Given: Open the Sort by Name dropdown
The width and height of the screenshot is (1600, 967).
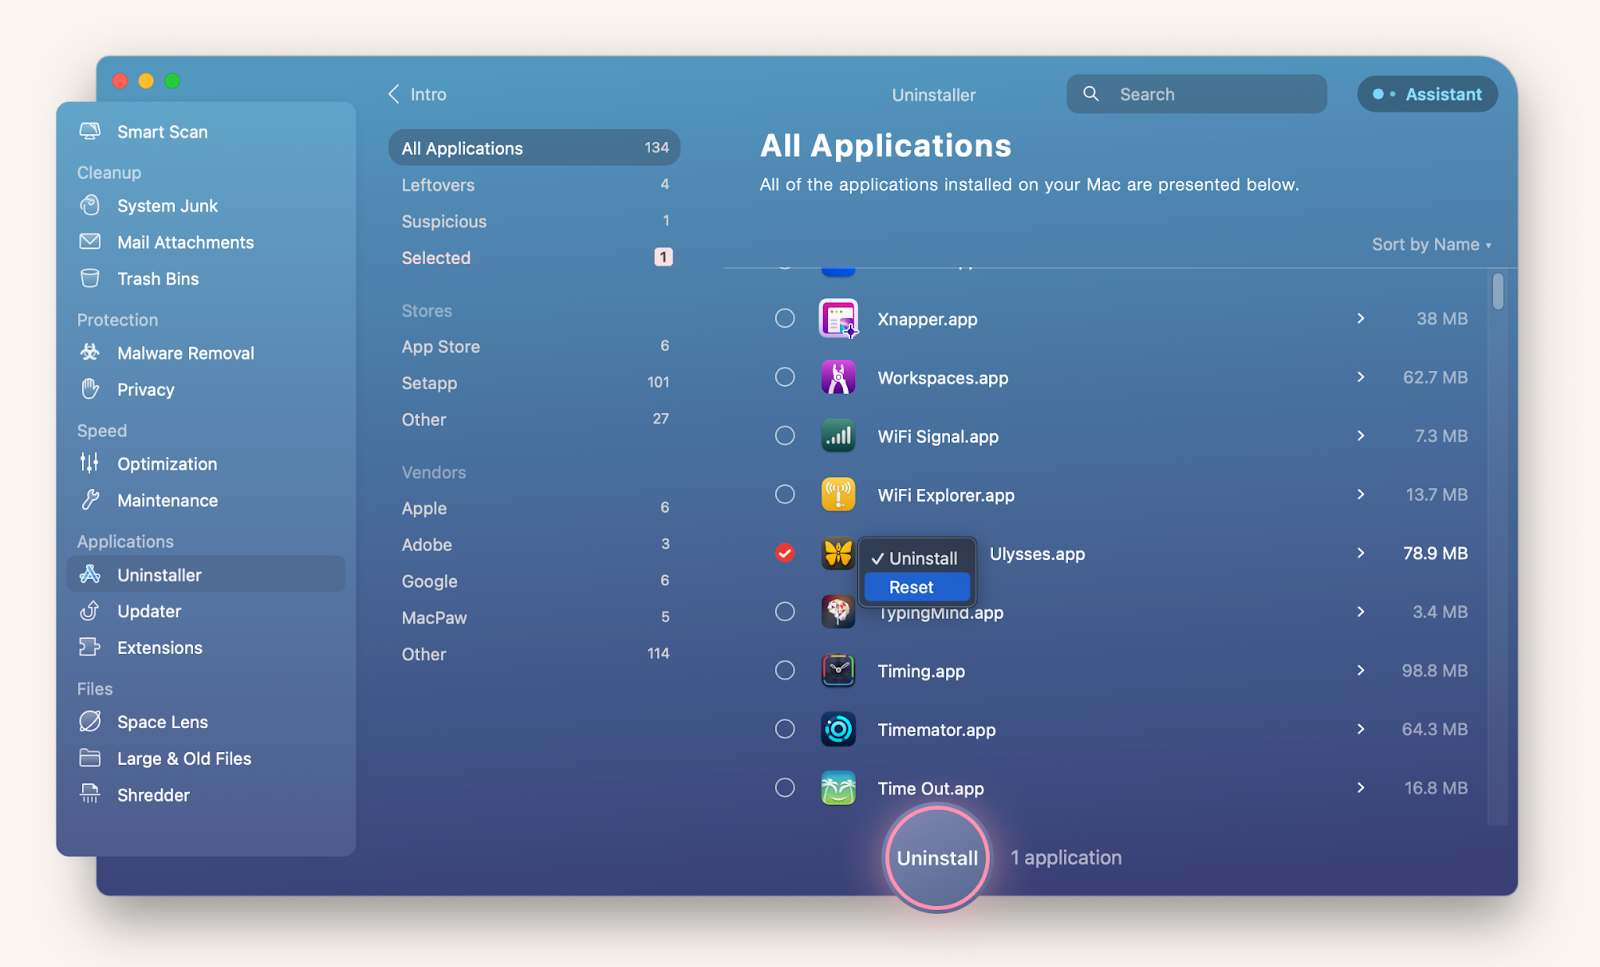Looking at the screenshot, I should tap(1431, 243).
